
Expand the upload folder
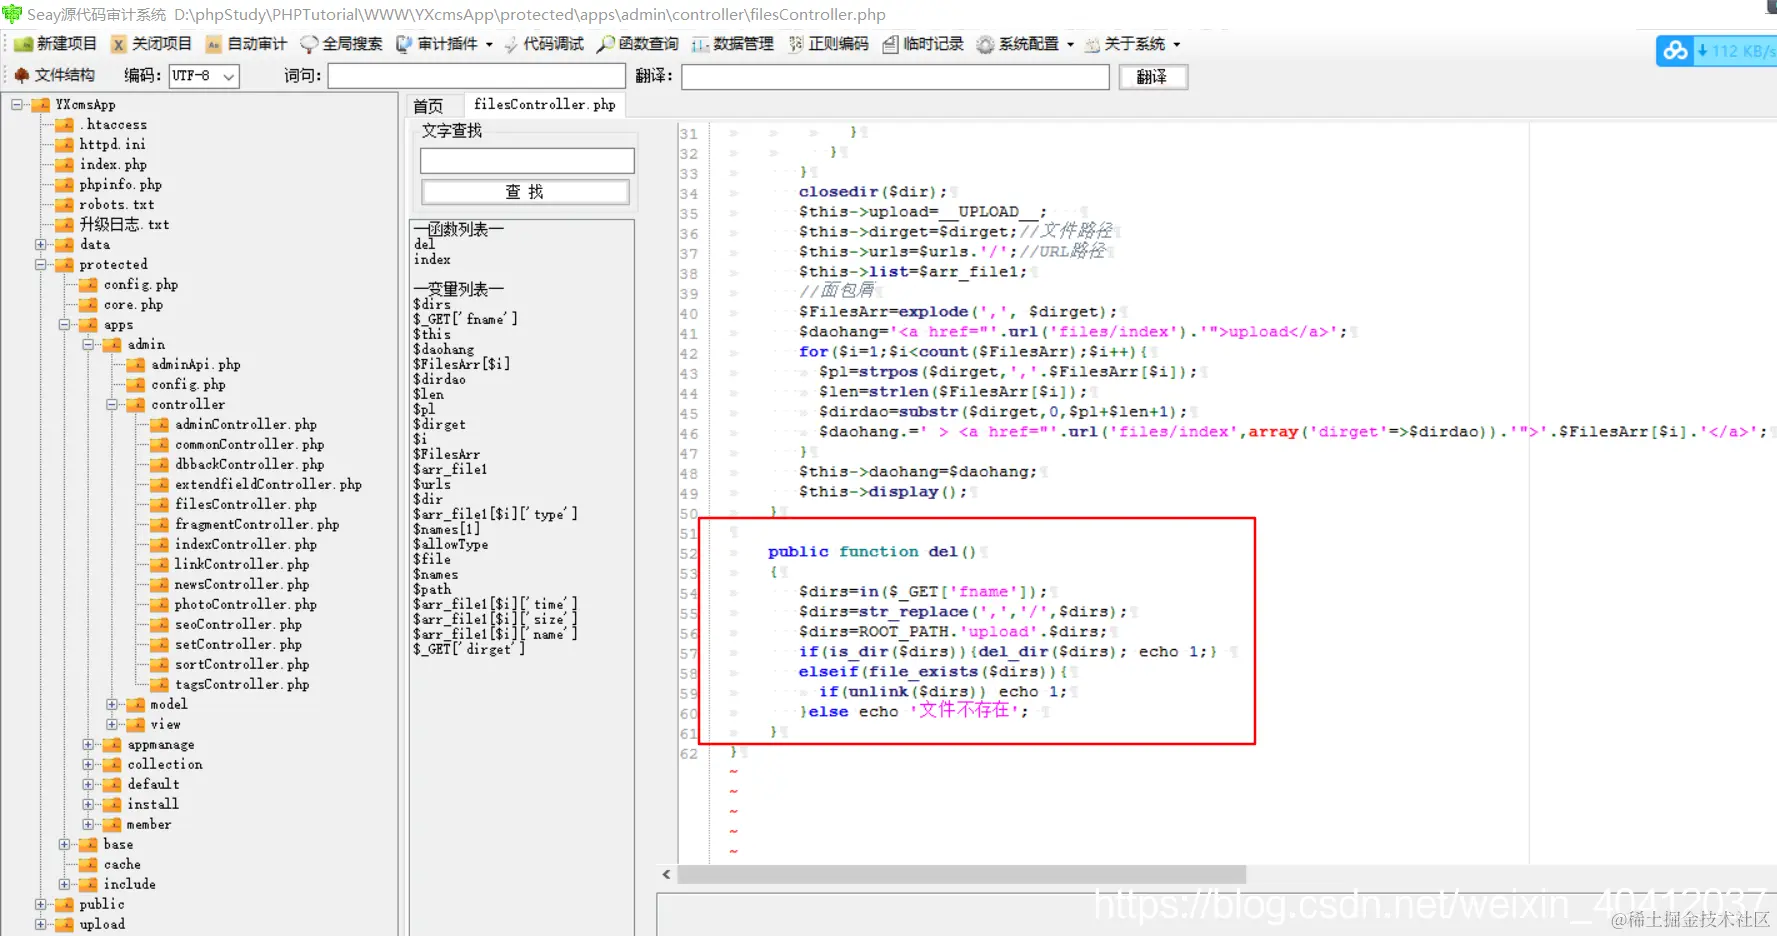point(41,924)
